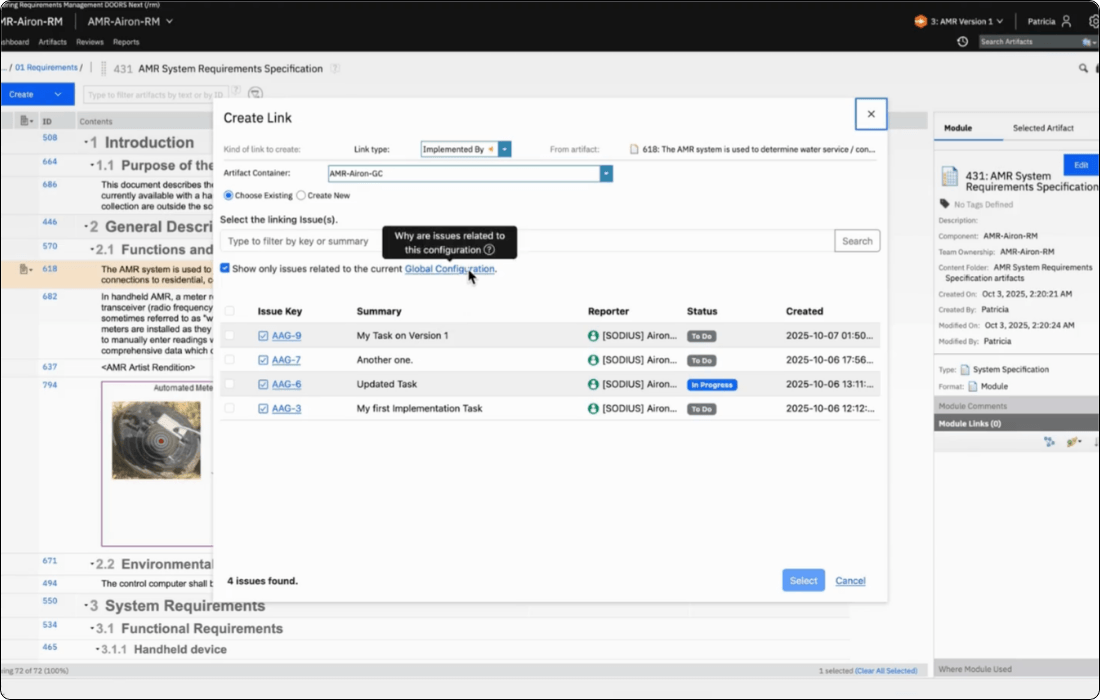Click the task type icon beside AAG-6
This screenshot has width=1100, height=700.
263,384
